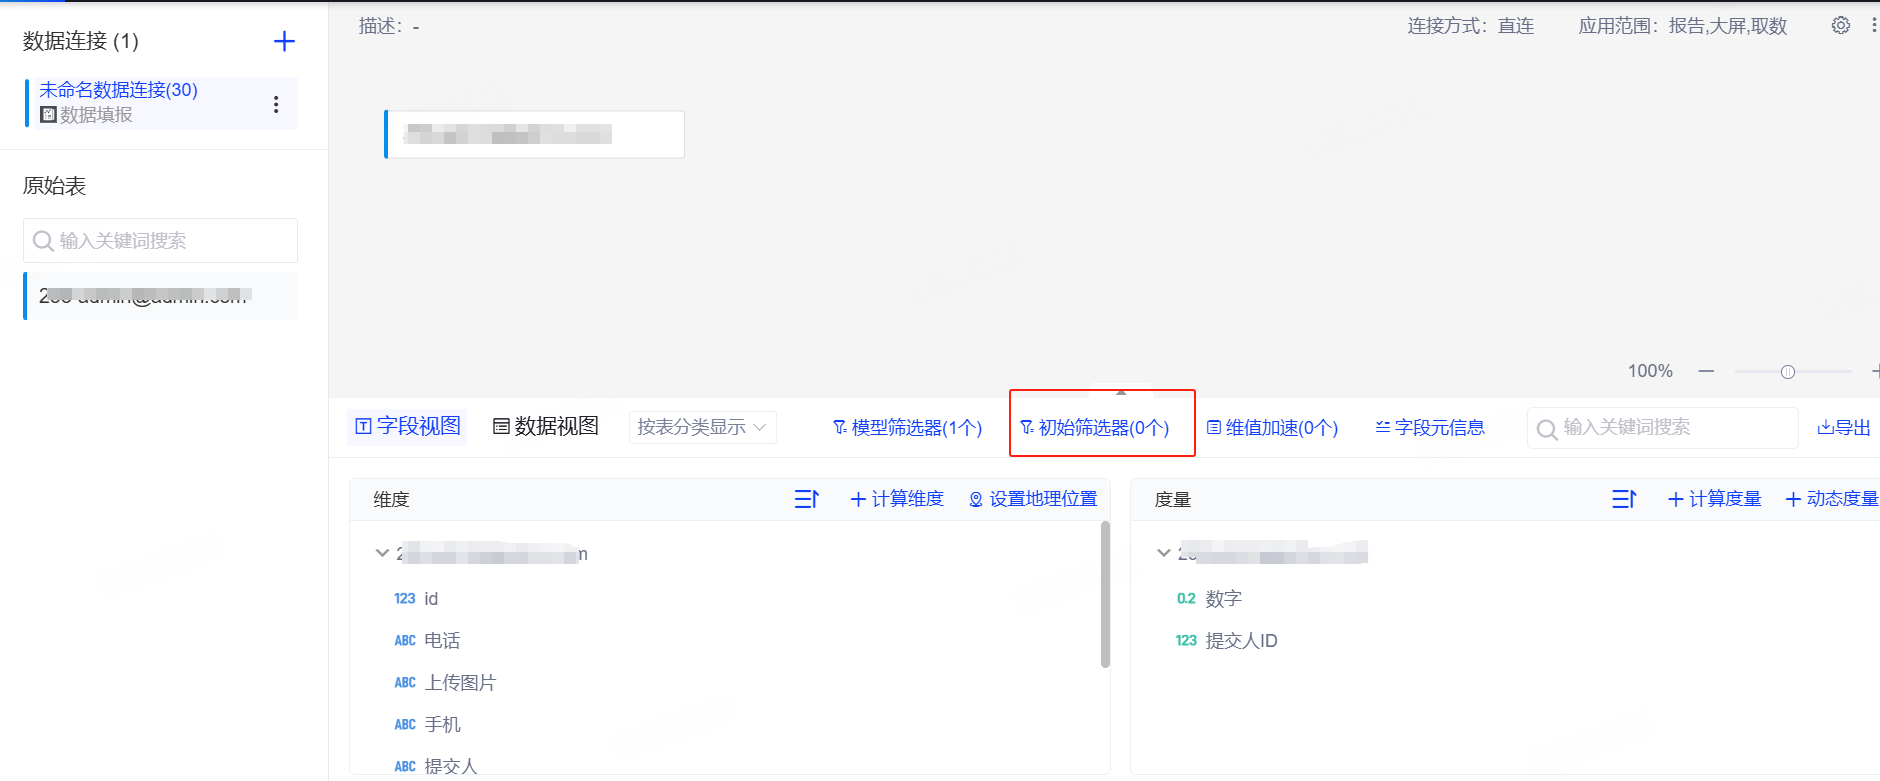This screenshot has height=781, width=1880.
Task: Collapse the table group in 度量 panel
Action: 1163,553
